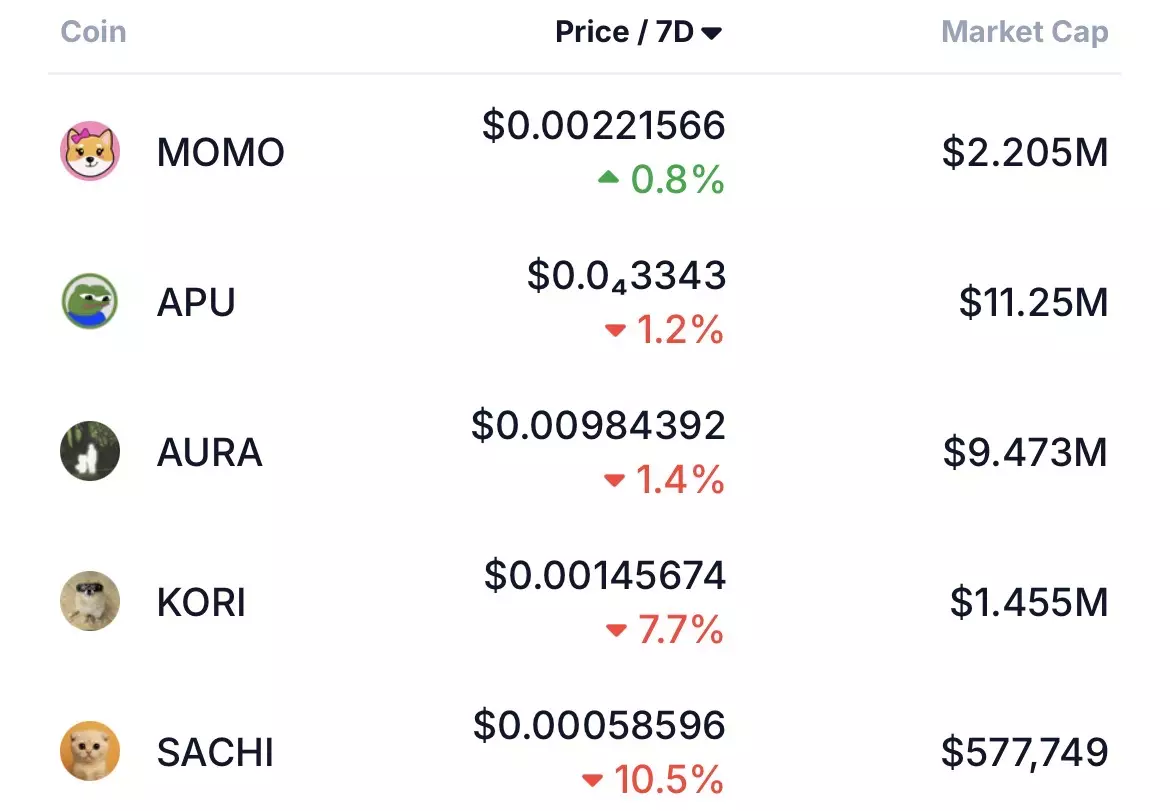The height and width of the screenshot is (811, 1170).
Task: Click the red down arrow beside 1.2%
Action: tap(615, 330)
